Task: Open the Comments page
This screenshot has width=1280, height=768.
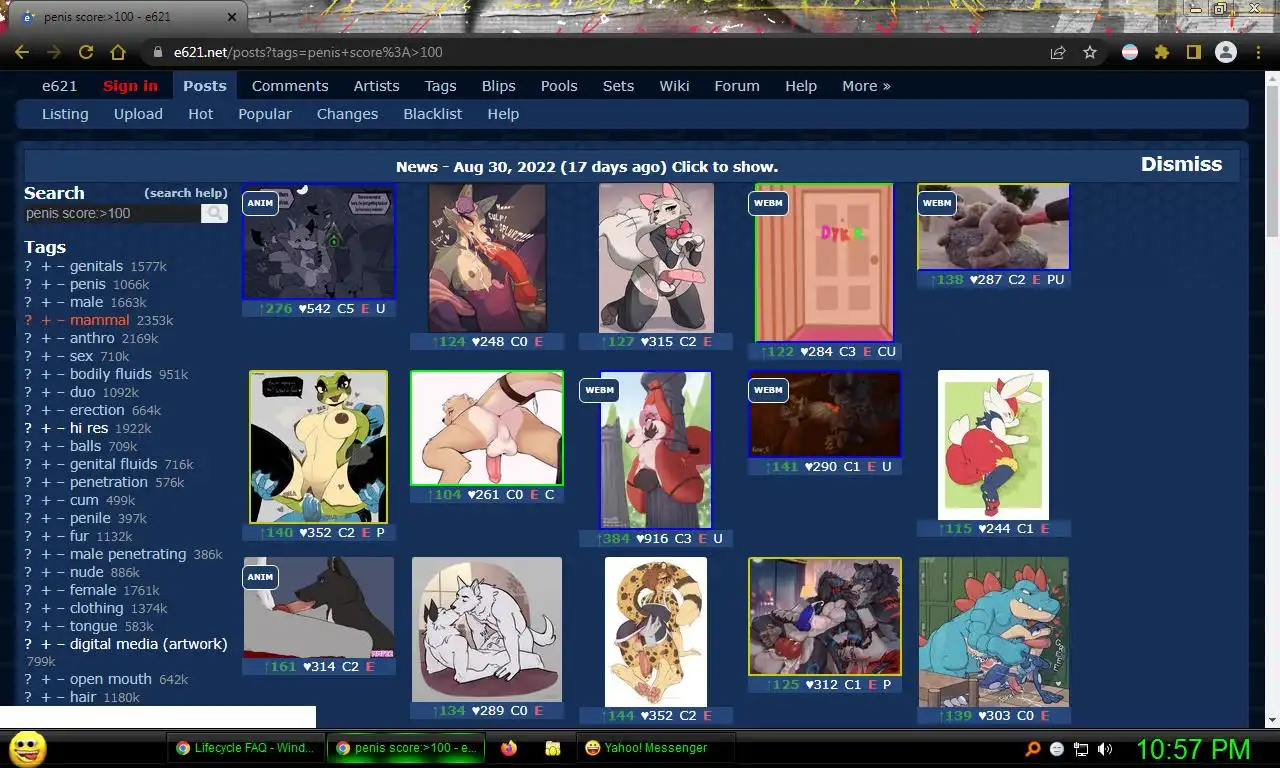Action: pos(290,86)
